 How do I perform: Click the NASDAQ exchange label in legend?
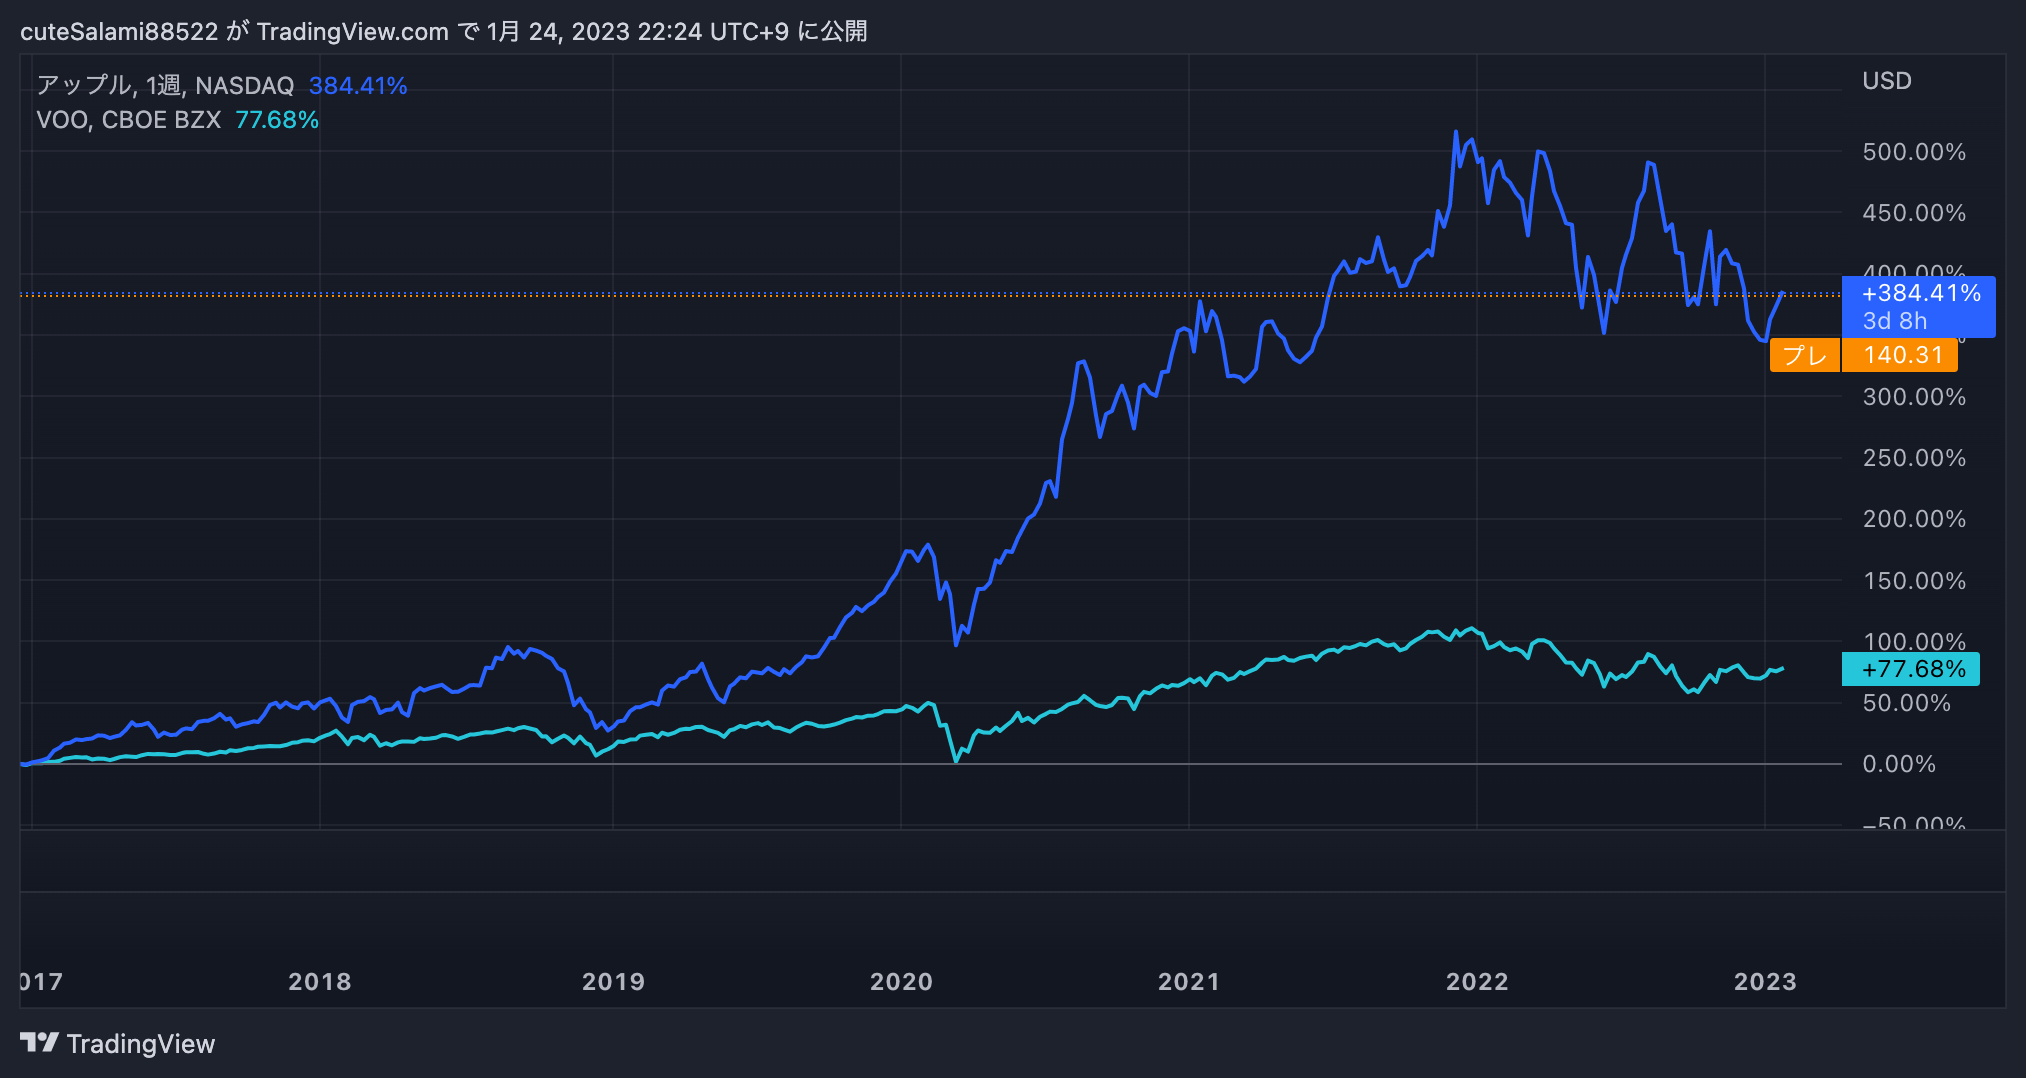[244, 85]
